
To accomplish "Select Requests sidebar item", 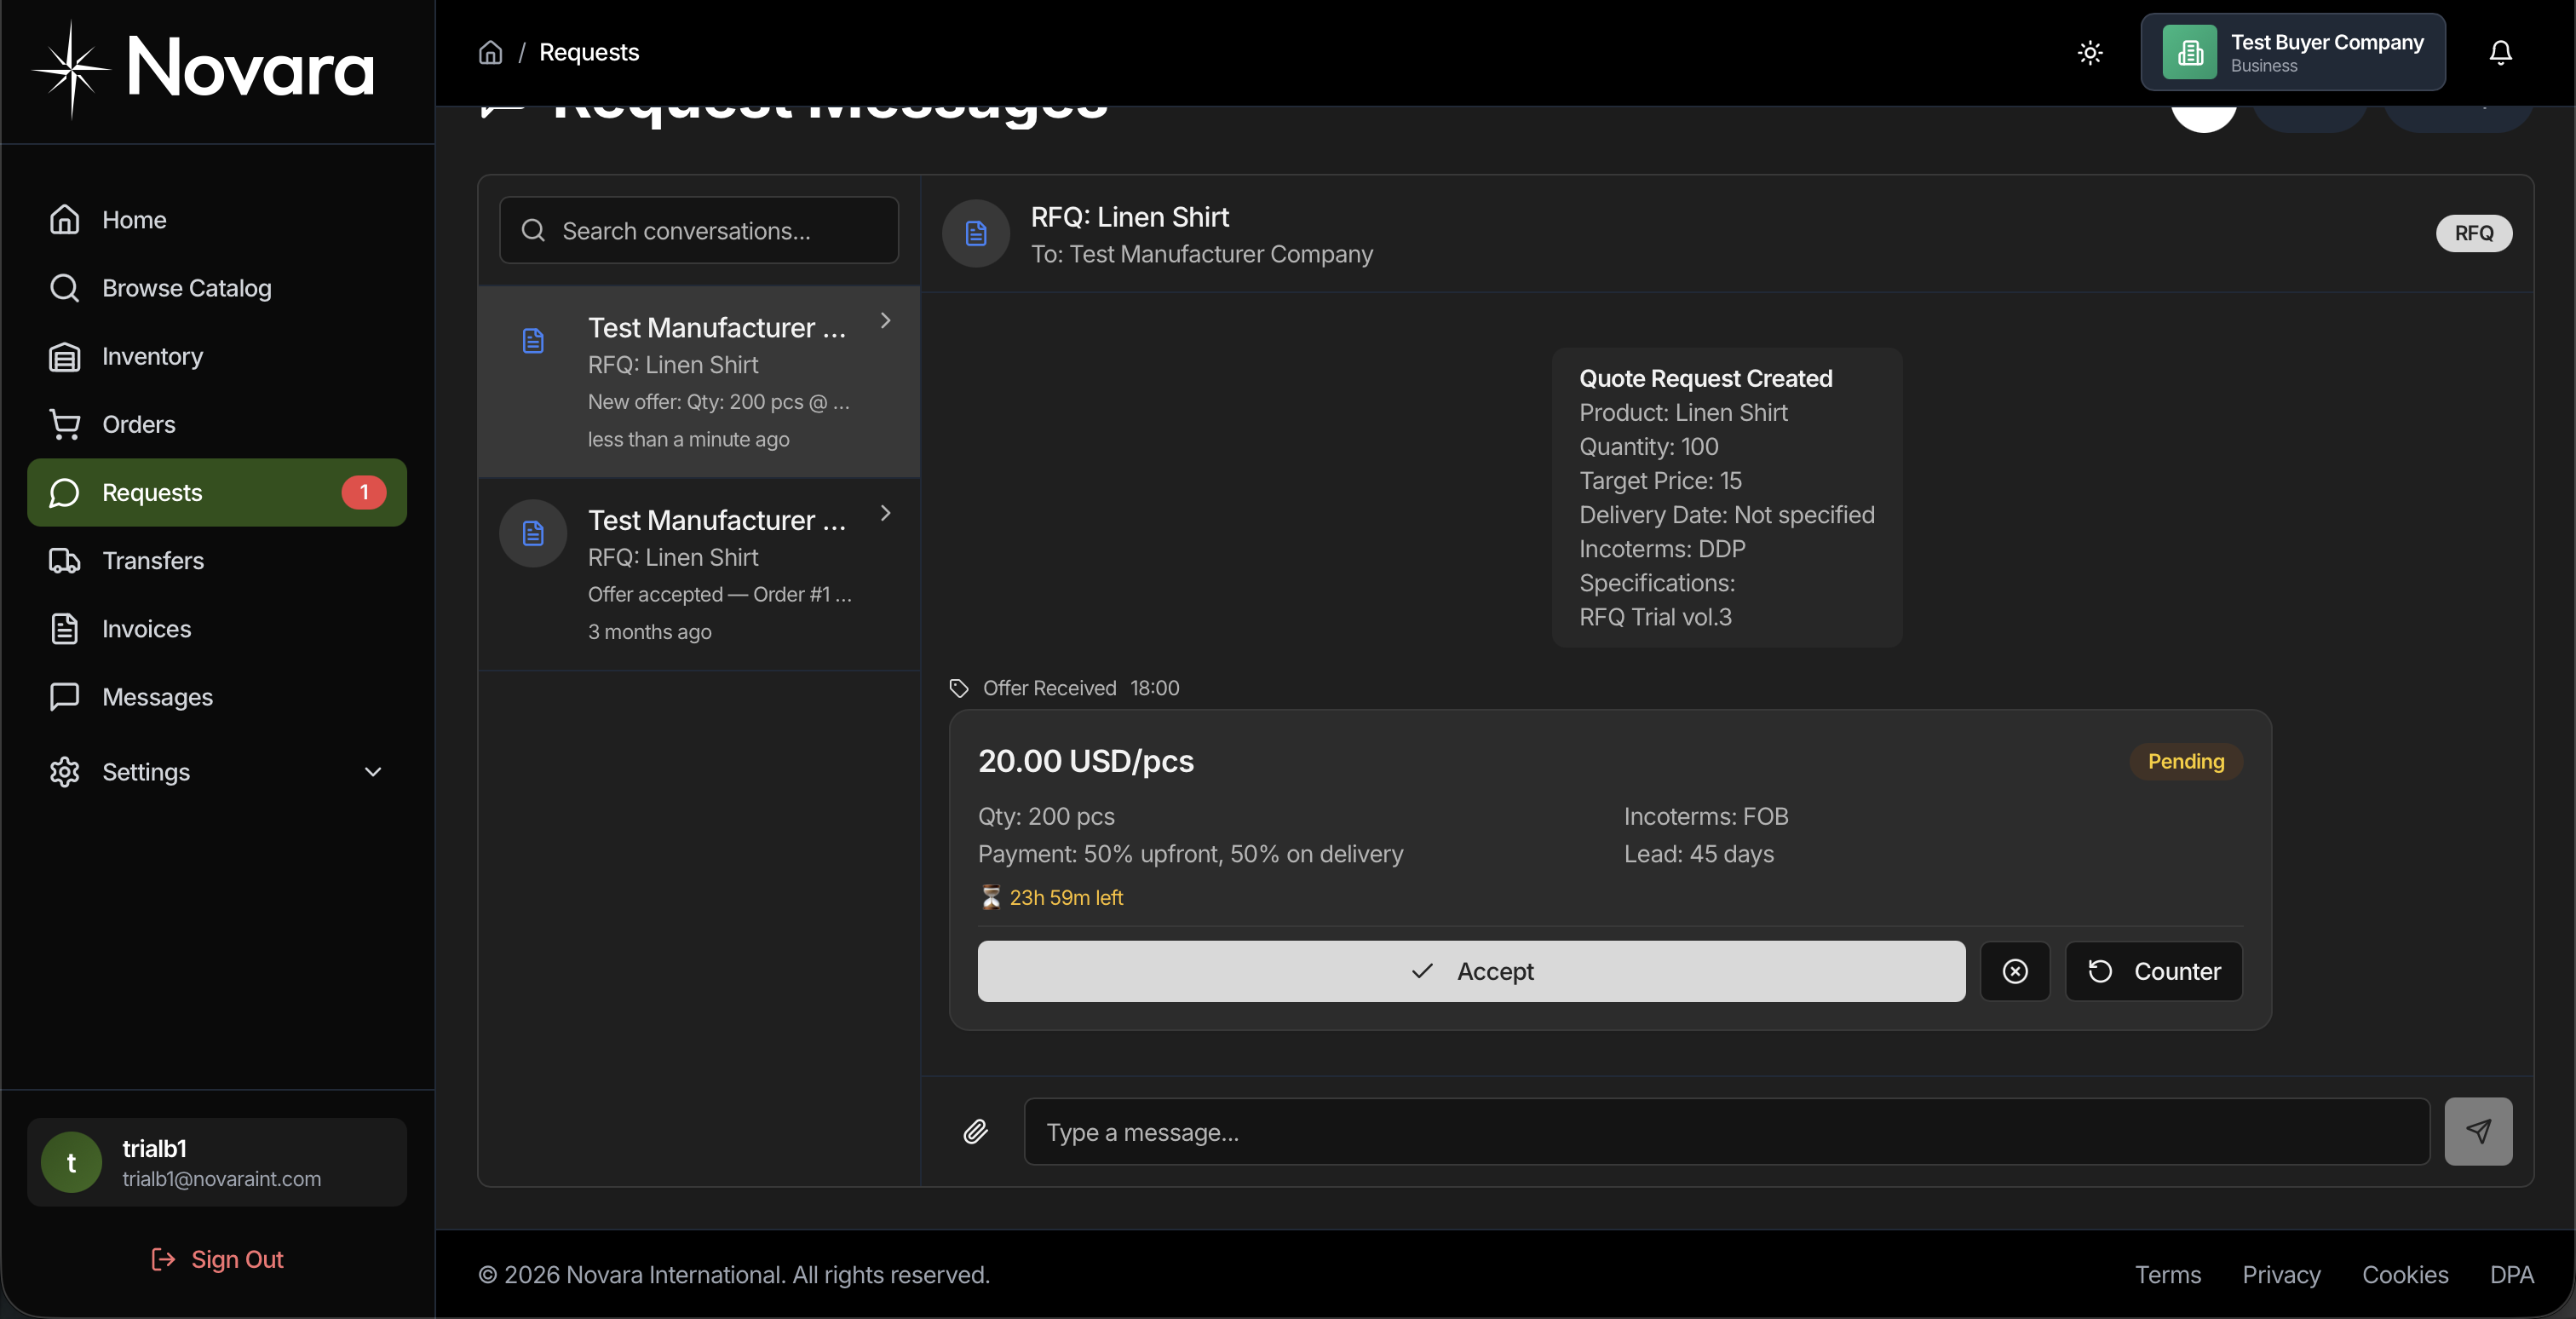I will [217, 492].
